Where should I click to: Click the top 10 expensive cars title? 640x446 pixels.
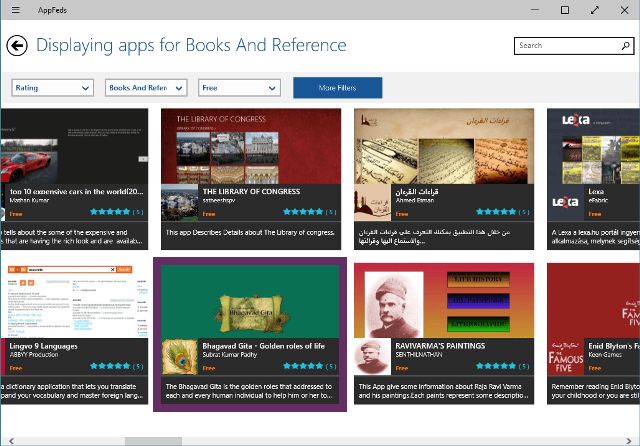(76, 191)
